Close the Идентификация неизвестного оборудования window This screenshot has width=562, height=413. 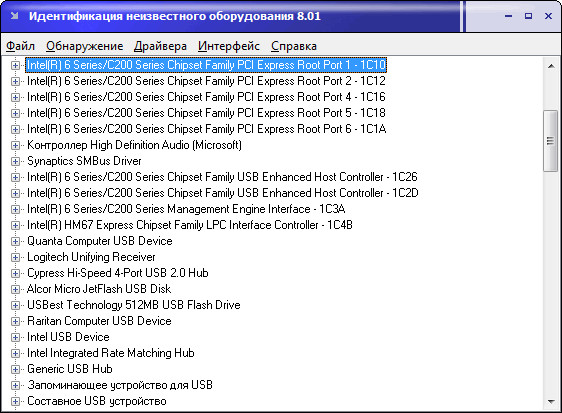click(x=548, y=16)
